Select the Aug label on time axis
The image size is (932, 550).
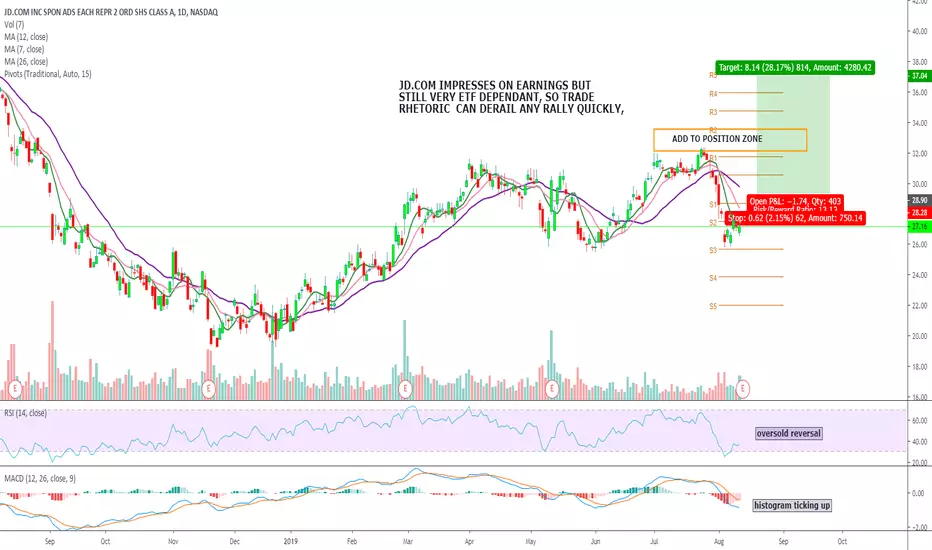coord(719,541)
